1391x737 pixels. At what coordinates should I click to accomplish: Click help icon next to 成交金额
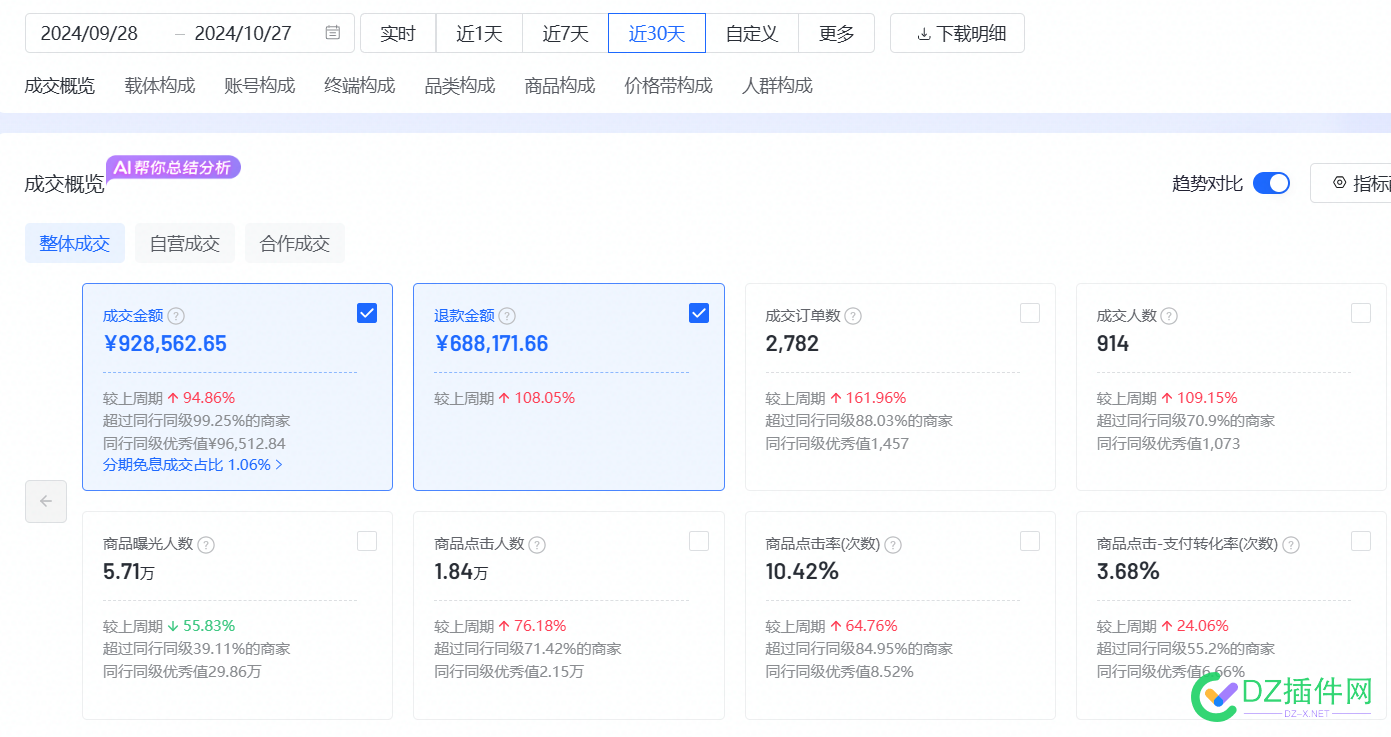[176, 316]
